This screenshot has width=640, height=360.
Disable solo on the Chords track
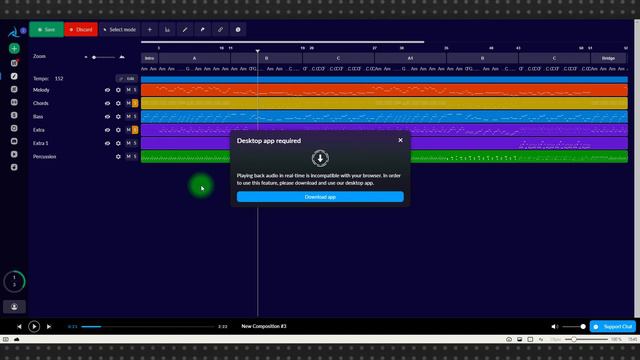pos(135,103)
